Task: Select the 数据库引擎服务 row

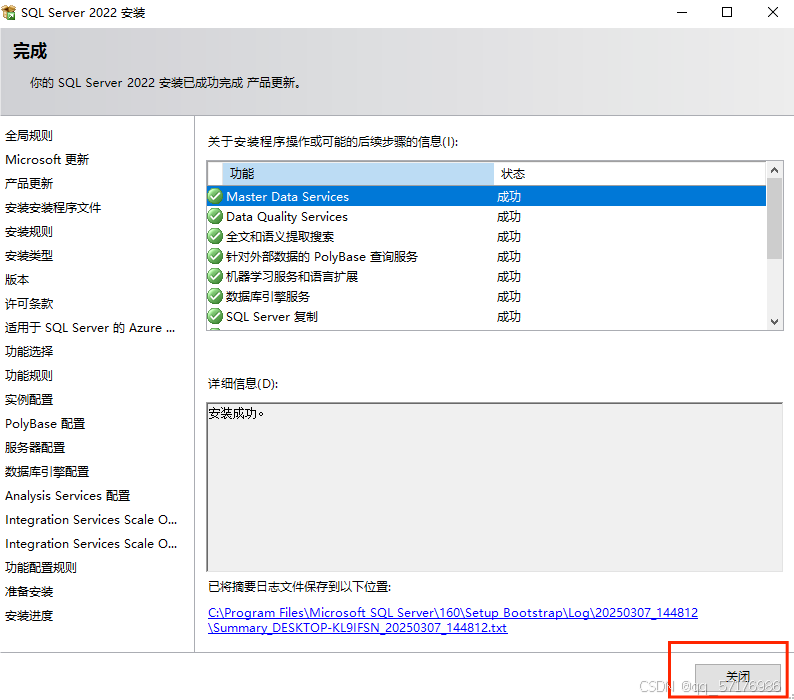Action: point(486,296)
